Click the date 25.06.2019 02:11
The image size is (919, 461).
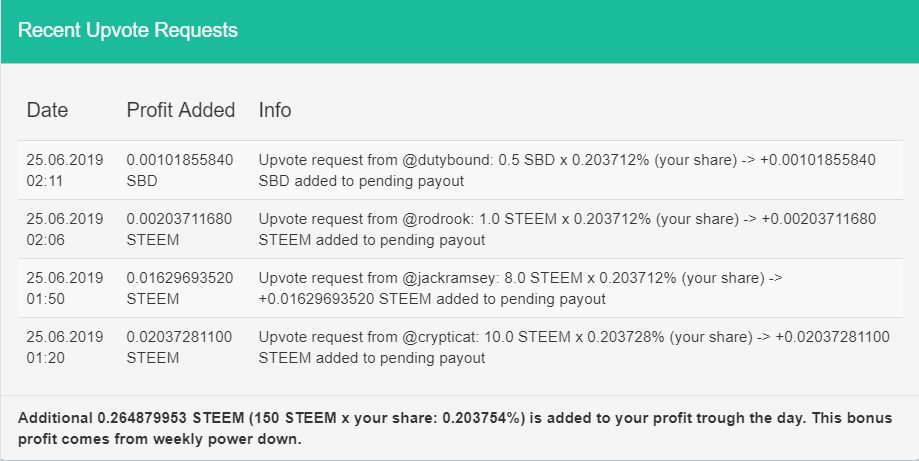tap(64, 170)
